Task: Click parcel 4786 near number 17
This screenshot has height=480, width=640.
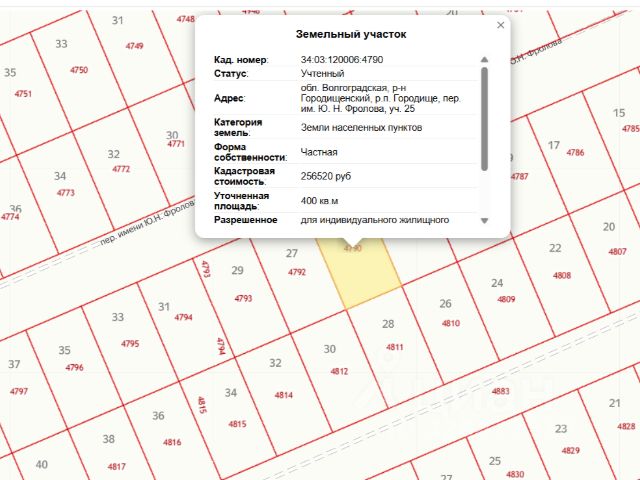Action: [575, 153]
